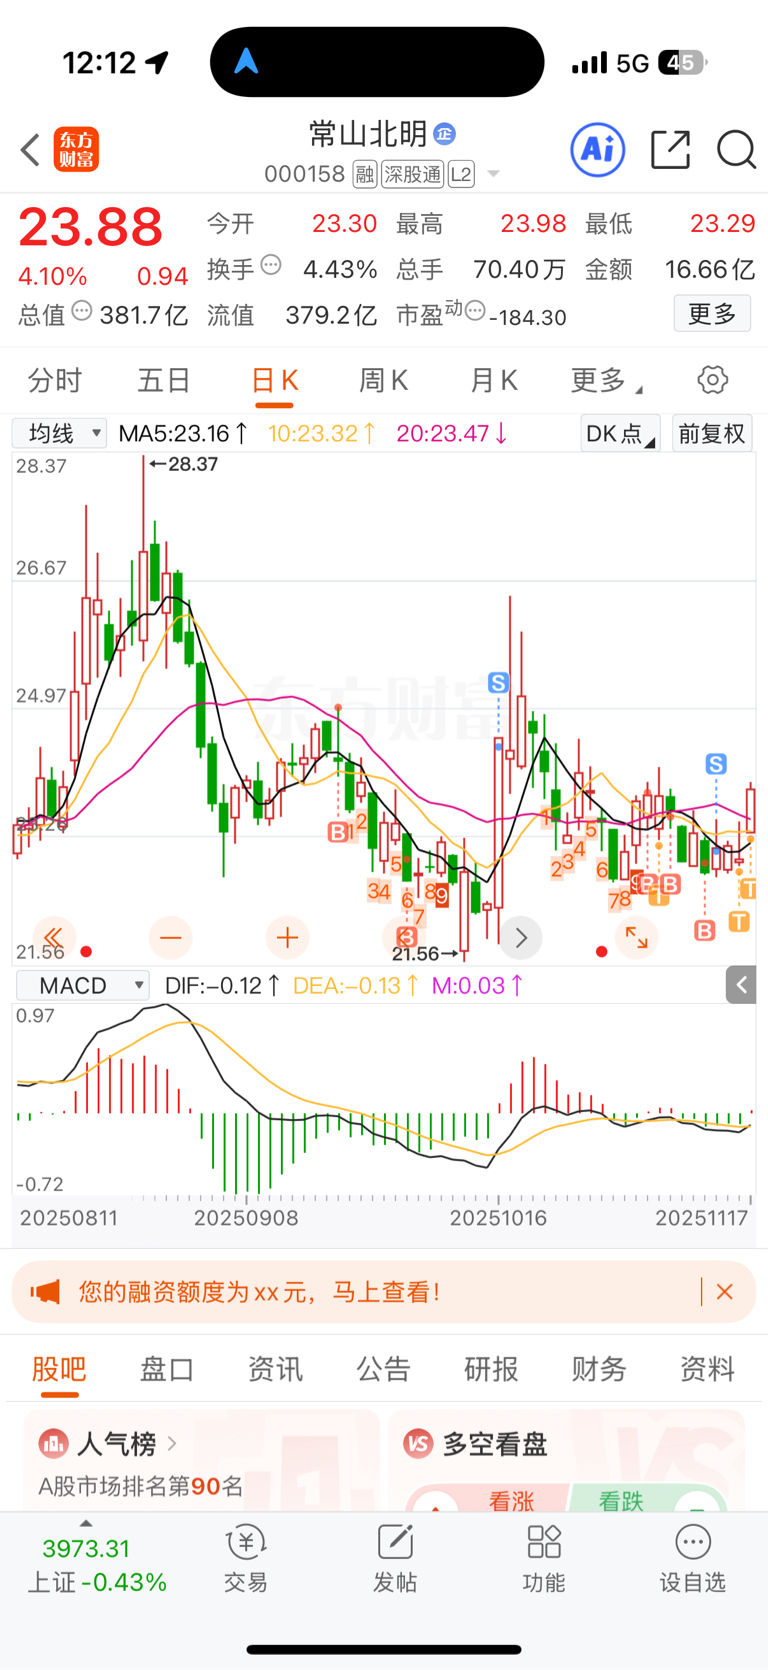Go back with the left chevron
This screenshot has width=768, height=1670.
tap(30, 150)
